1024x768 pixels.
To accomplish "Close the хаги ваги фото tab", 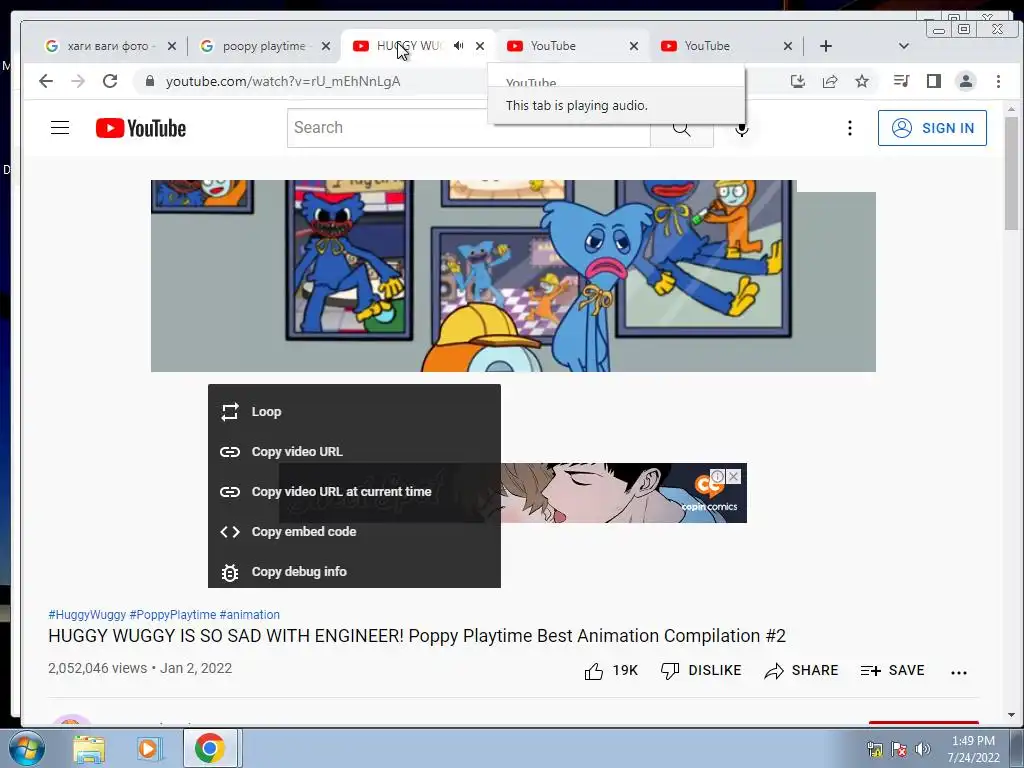I will pyautogui.click(x=172, y=46).
